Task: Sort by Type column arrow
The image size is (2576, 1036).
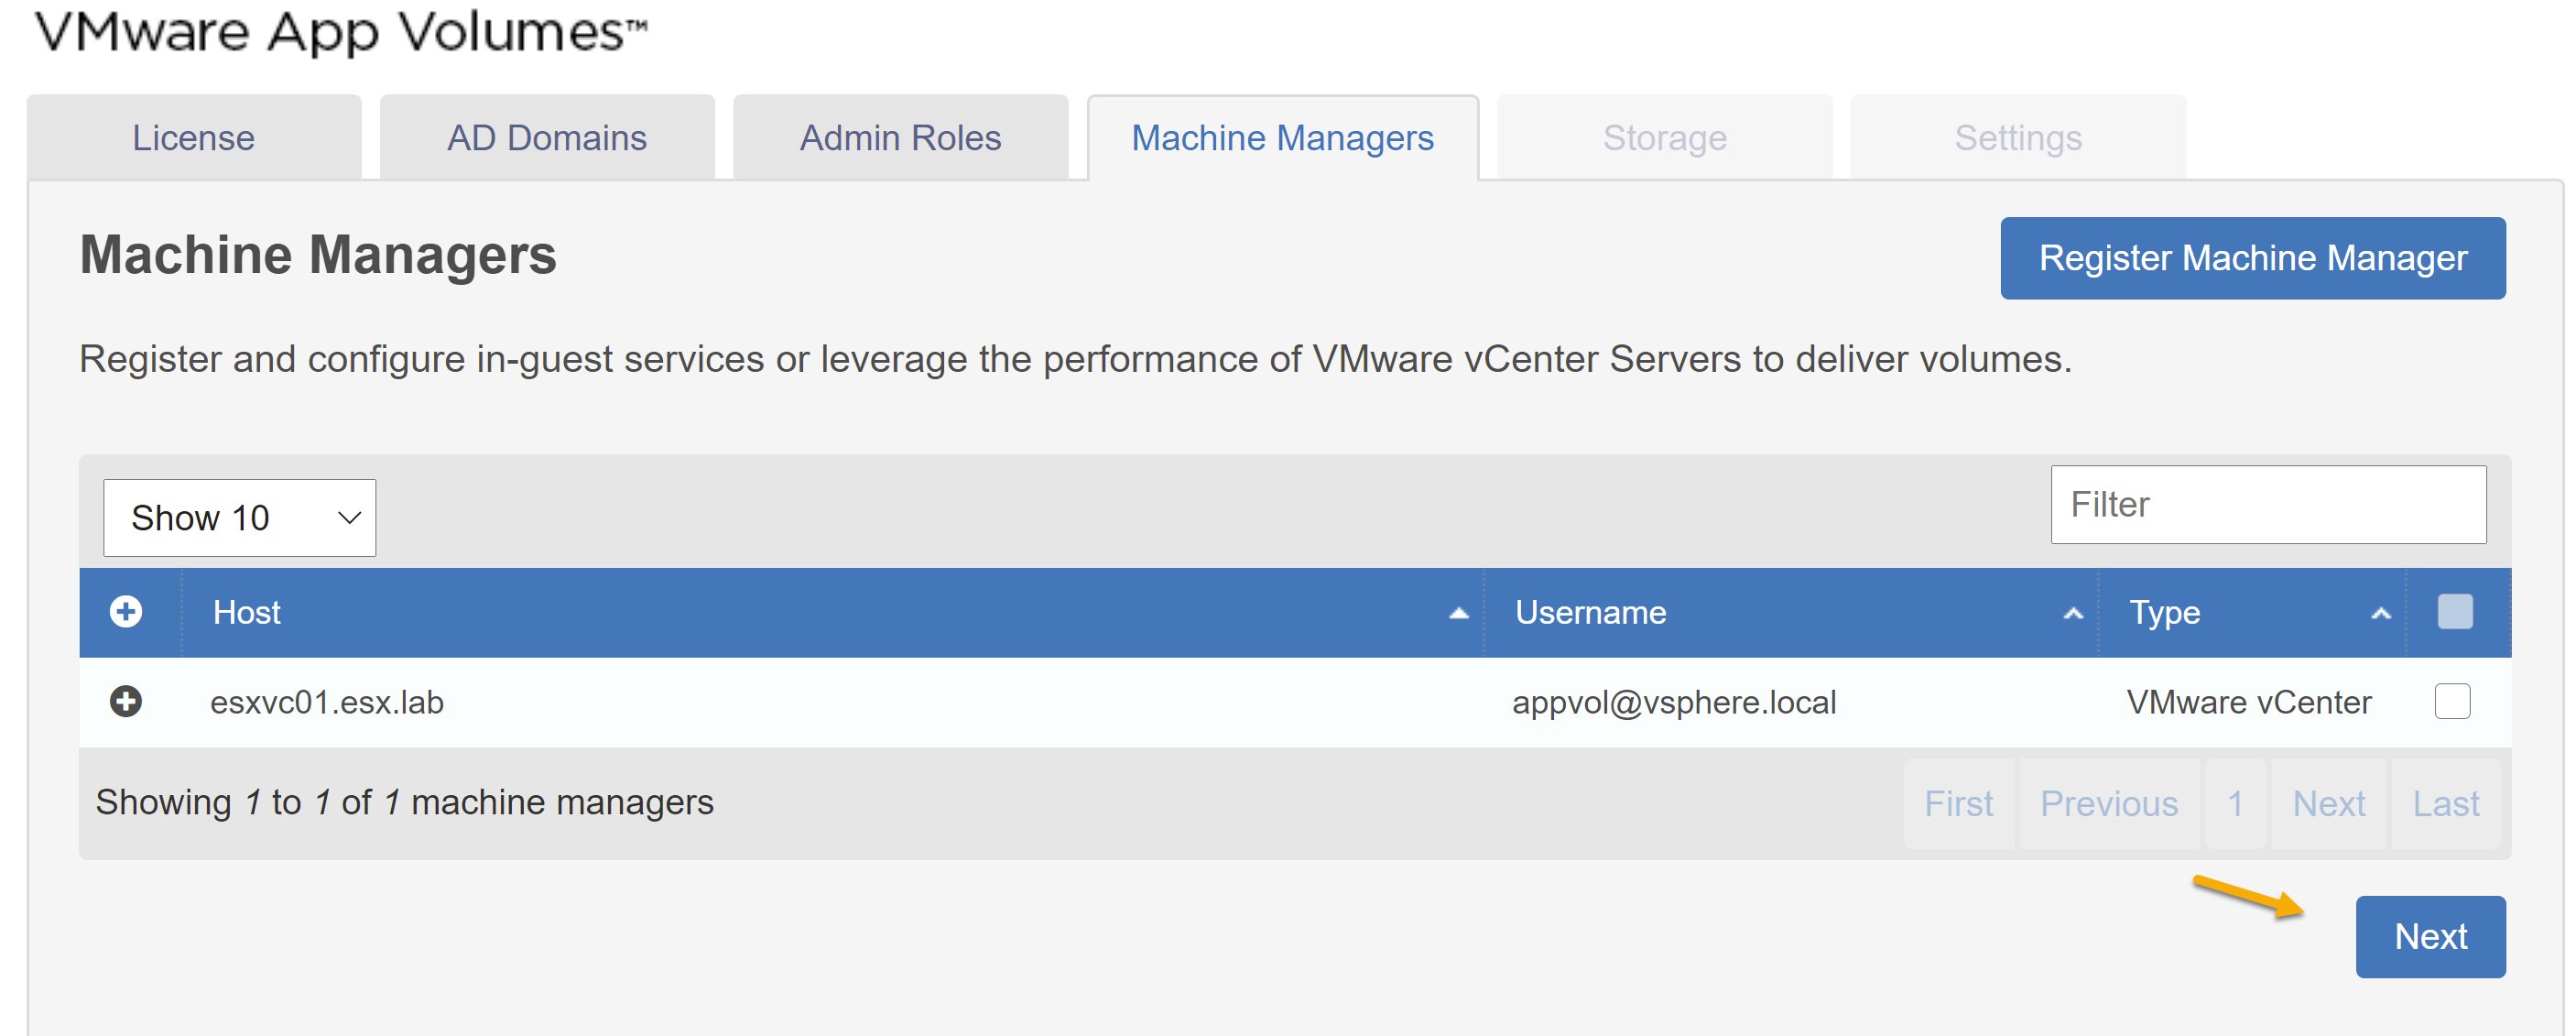Action: tap(2381, 613)
